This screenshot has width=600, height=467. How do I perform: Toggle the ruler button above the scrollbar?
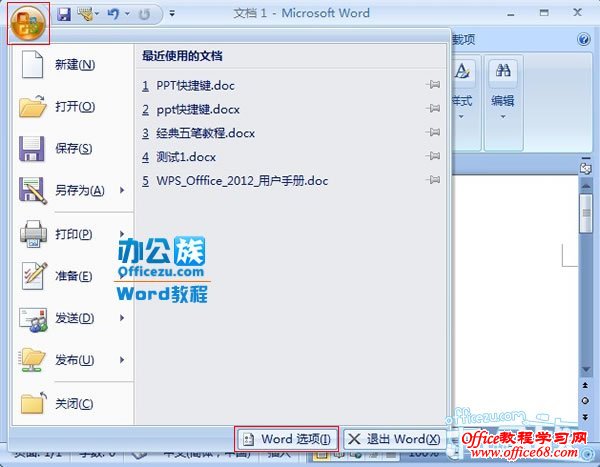pyautogui.click(x=585, y=166)
